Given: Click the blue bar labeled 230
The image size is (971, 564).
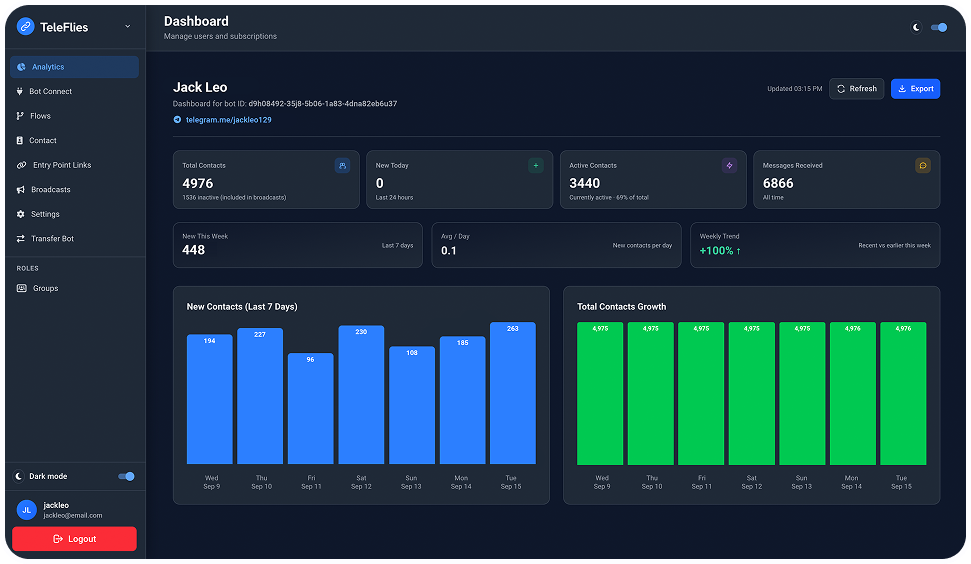Looking at the screenshot, I should (x=361, y=395).
